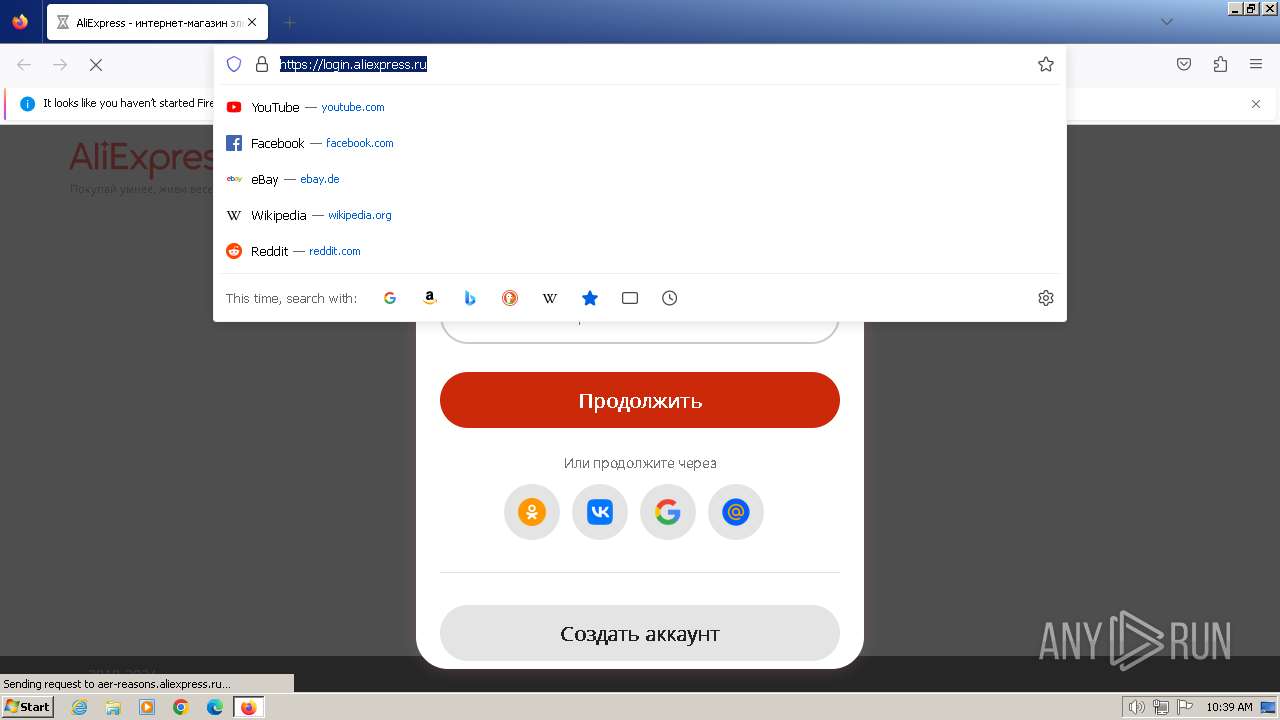
Task: Open the list all tabs chevron
Action: point(1166,22)
